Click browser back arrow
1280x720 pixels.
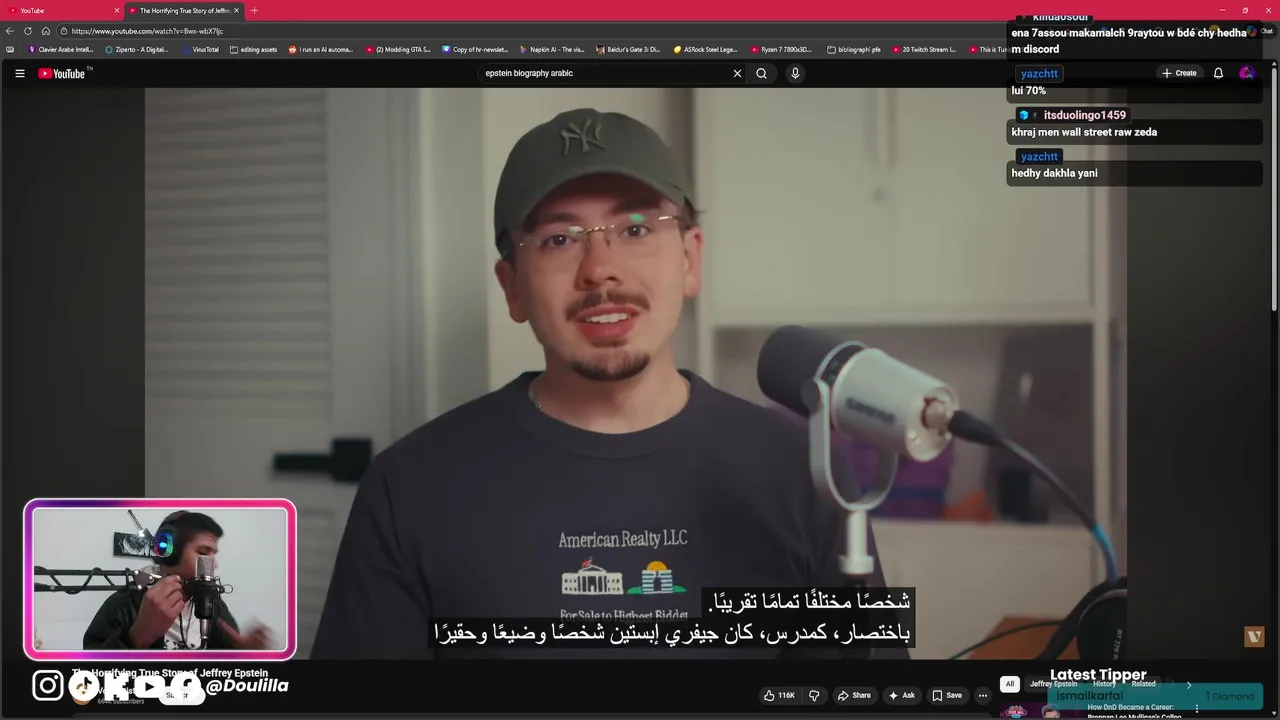[10, 31]
